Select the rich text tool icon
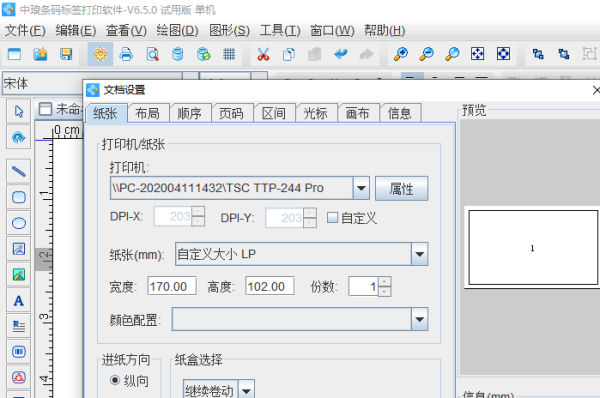The image size is (600, 398). pyautogui.click(x=18, y=326)
